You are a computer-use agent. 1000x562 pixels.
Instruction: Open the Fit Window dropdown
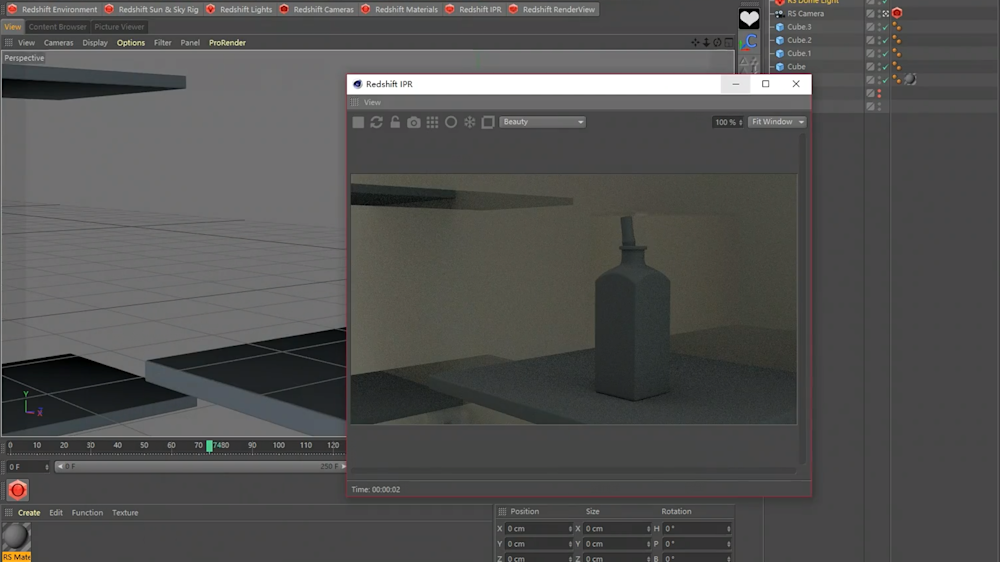point(777,122)
